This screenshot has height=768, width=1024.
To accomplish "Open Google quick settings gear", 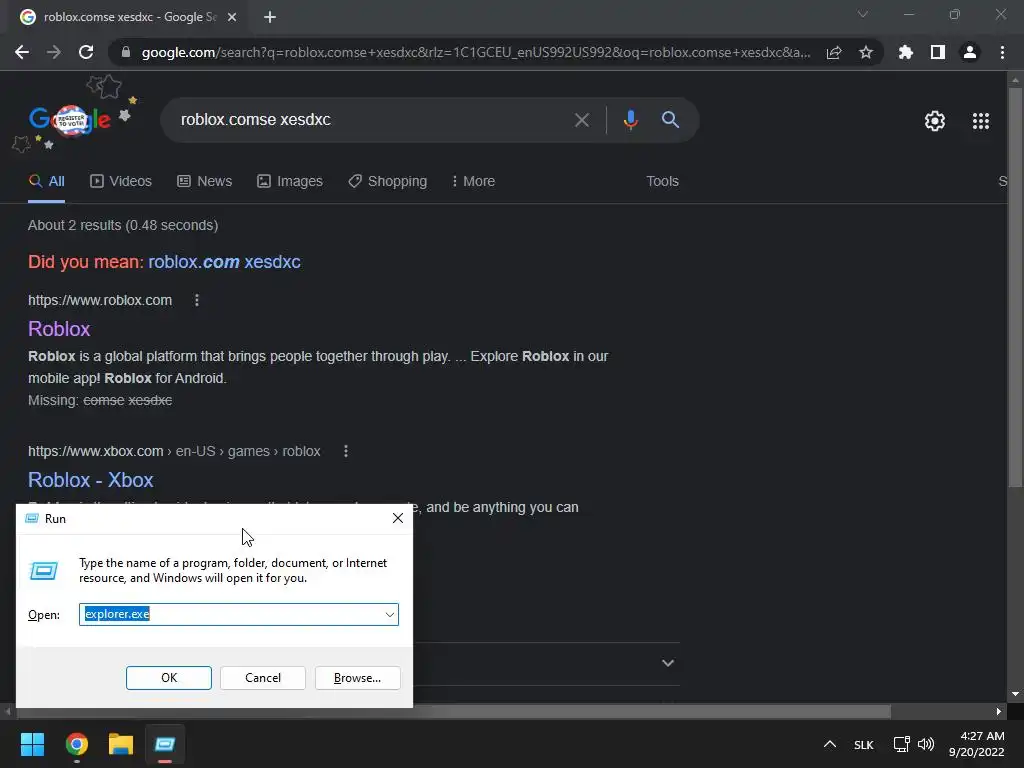I will (935, 121).
